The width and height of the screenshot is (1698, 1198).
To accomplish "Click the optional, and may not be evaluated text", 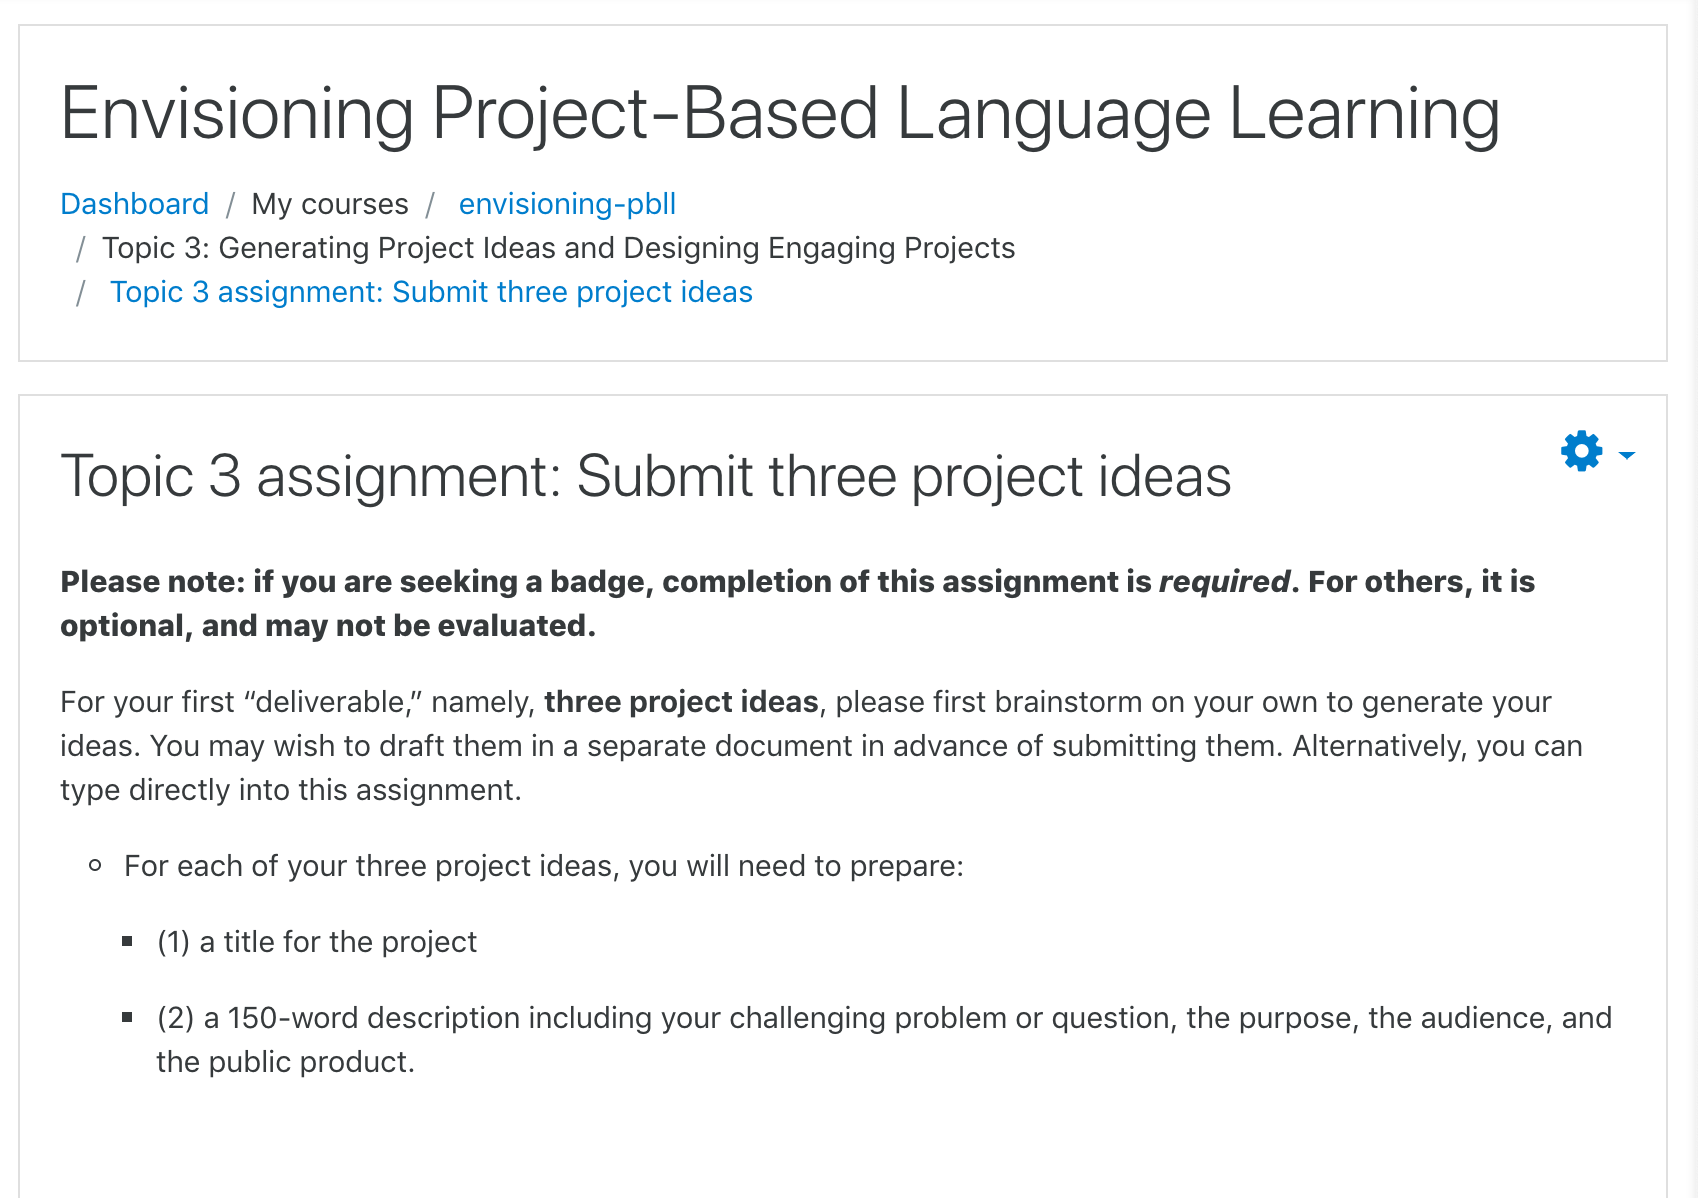I will click(x=328, y=626).
